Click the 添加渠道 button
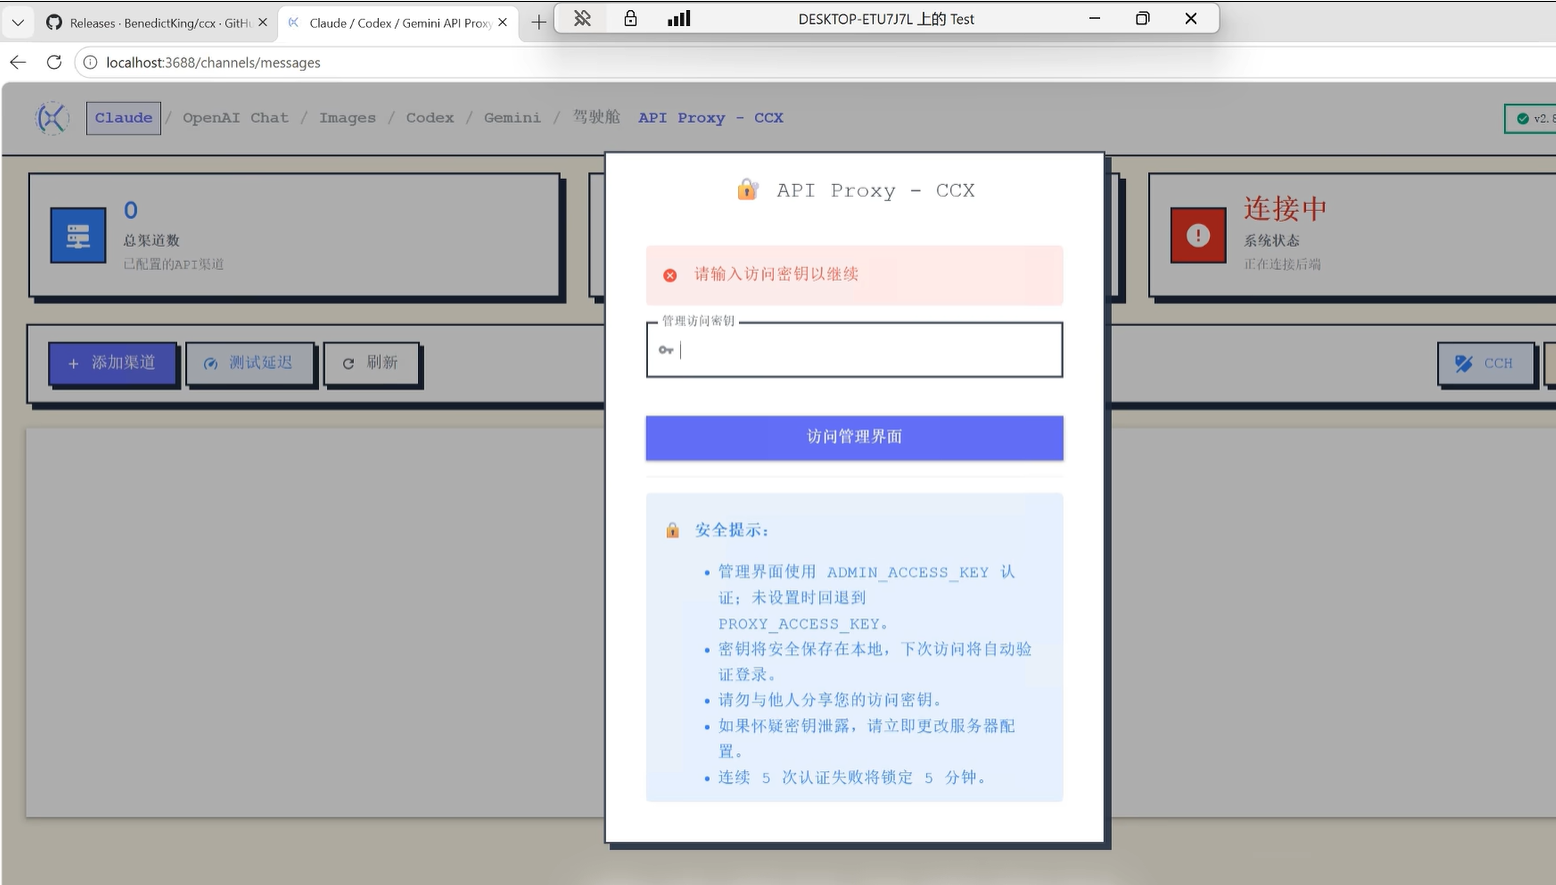 point(113,363)
